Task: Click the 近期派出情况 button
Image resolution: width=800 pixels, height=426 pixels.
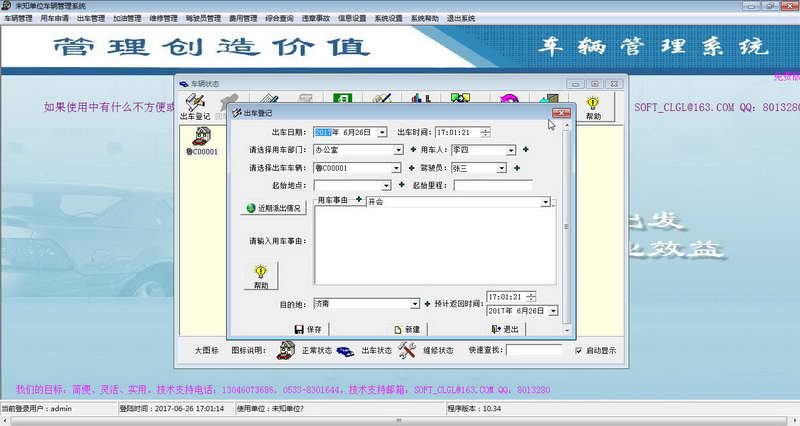Action: tap(273, 208)
